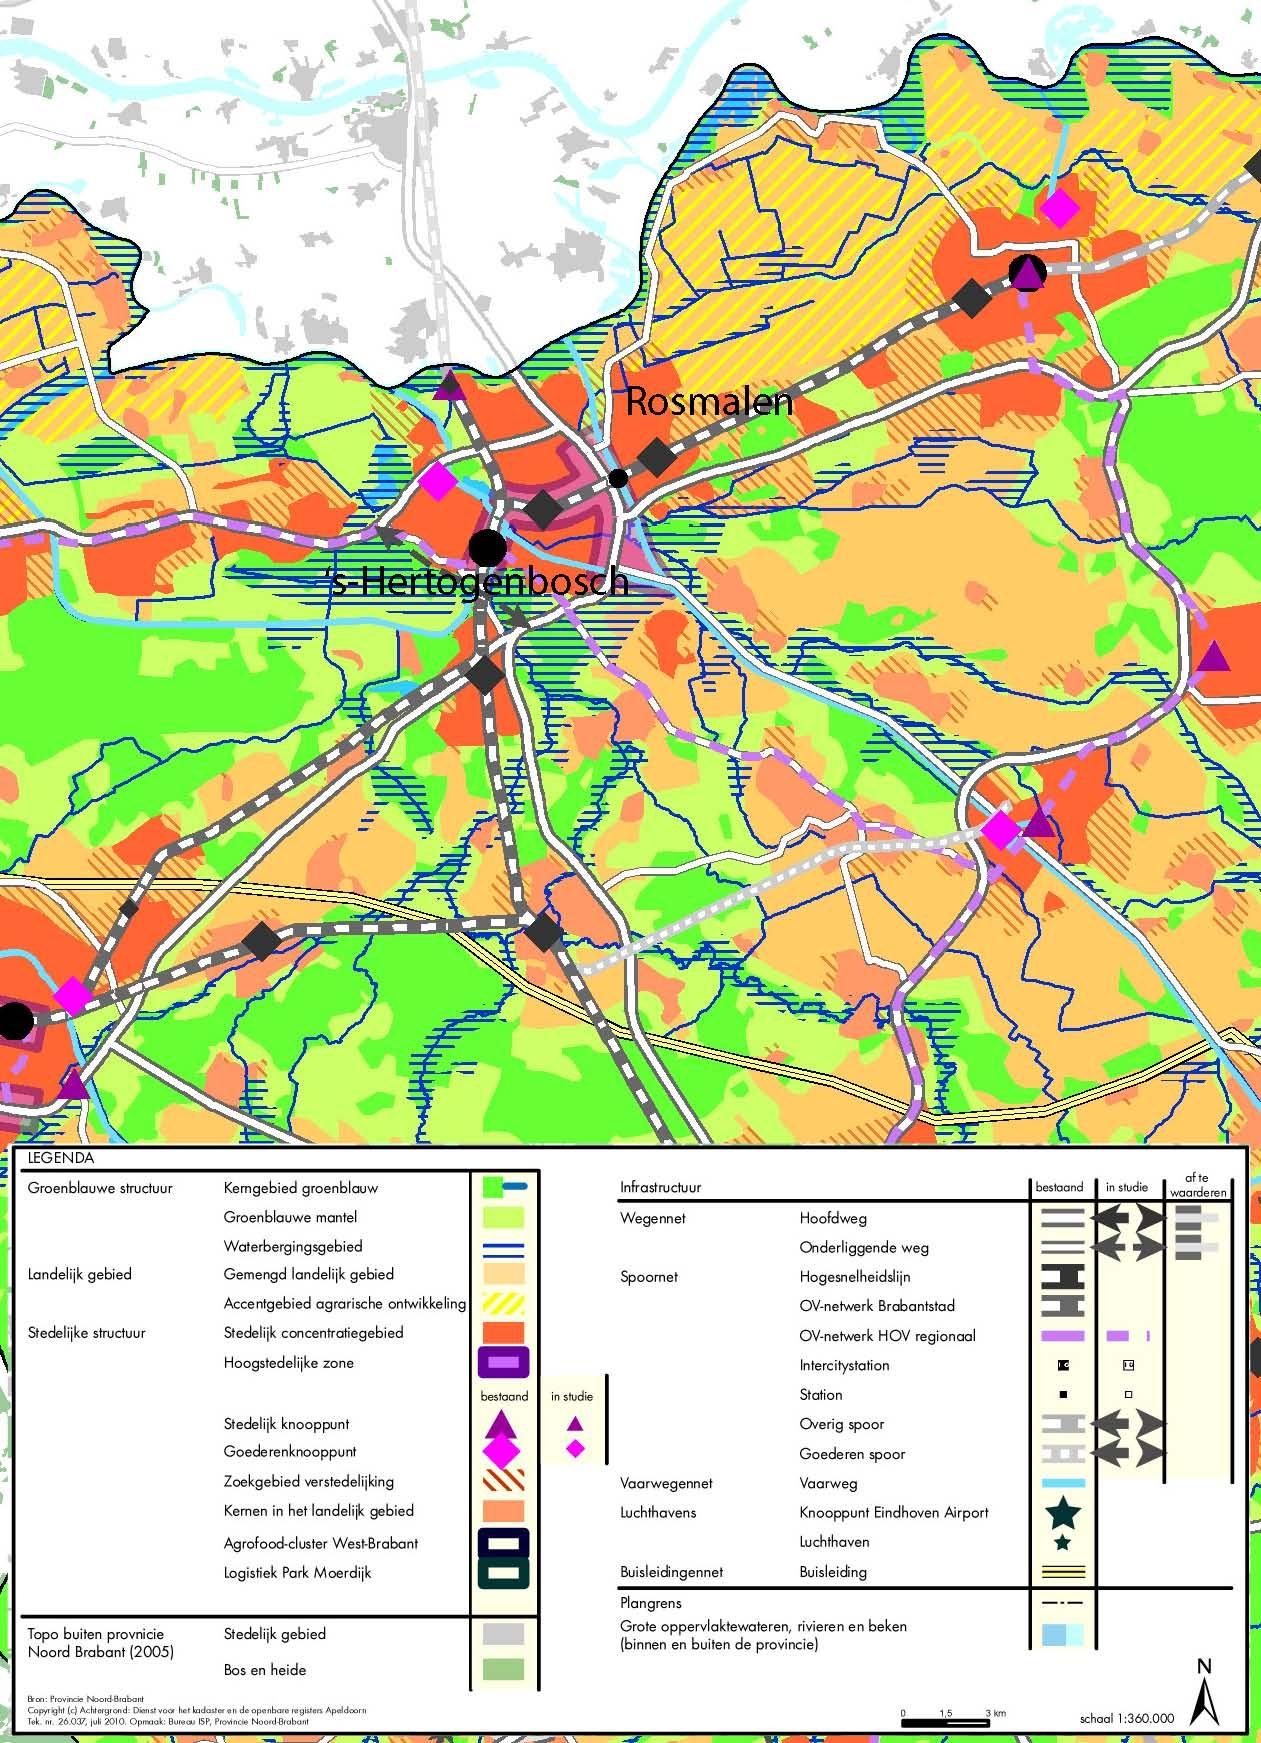Click the Goederen spoor in-studie arrows symbol
1261x1743 pixels.
pos(1128,1453)
